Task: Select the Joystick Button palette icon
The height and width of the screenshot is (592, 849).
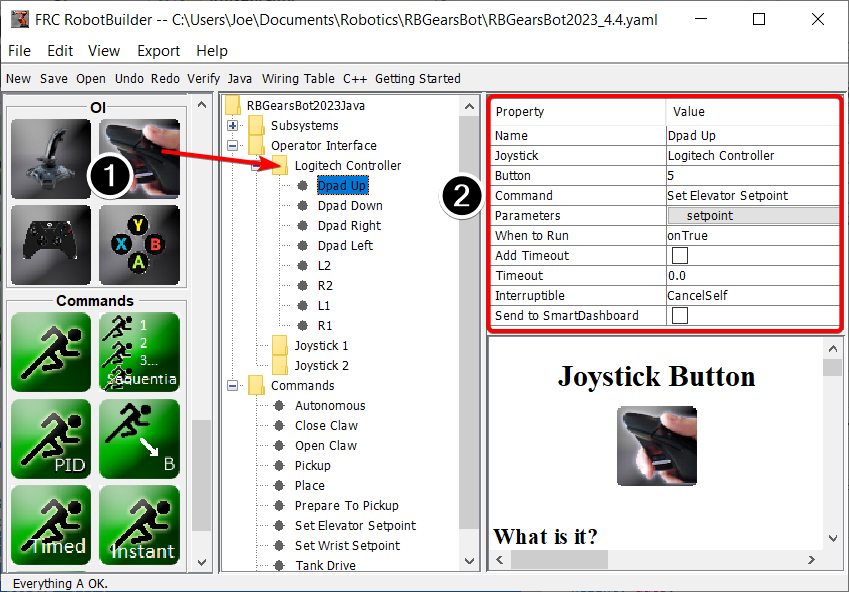Action: point(140,159)
